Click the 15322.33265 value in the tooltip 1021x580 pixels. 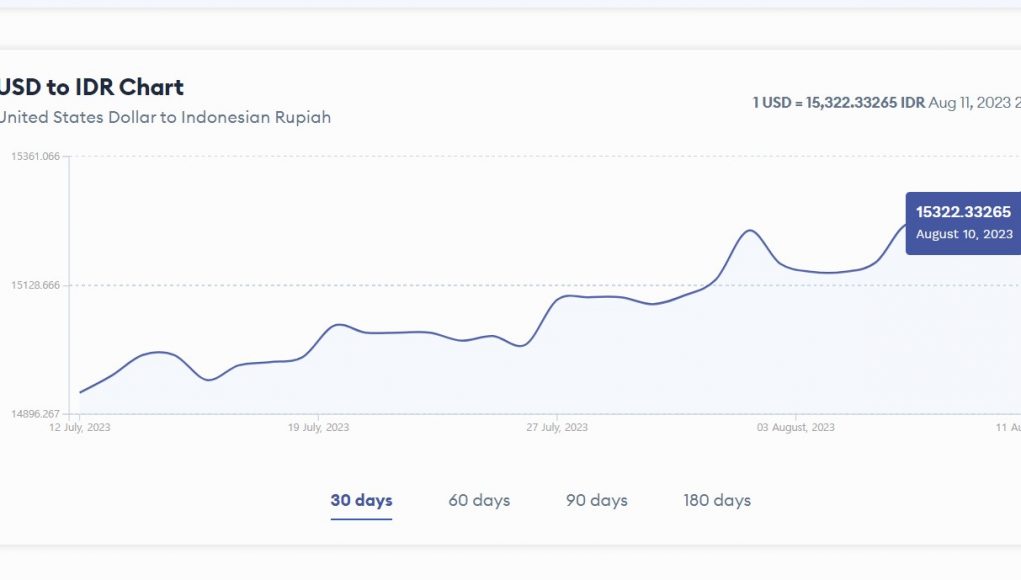963,212
